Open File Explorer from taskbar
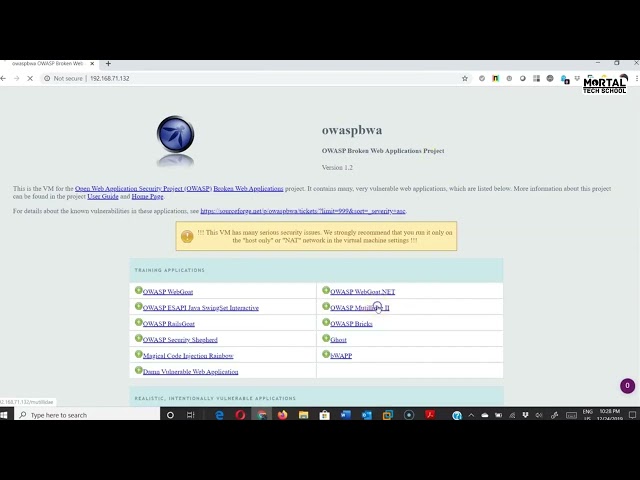The width and height of the screenshot is (640, 480). click(303, 415)
